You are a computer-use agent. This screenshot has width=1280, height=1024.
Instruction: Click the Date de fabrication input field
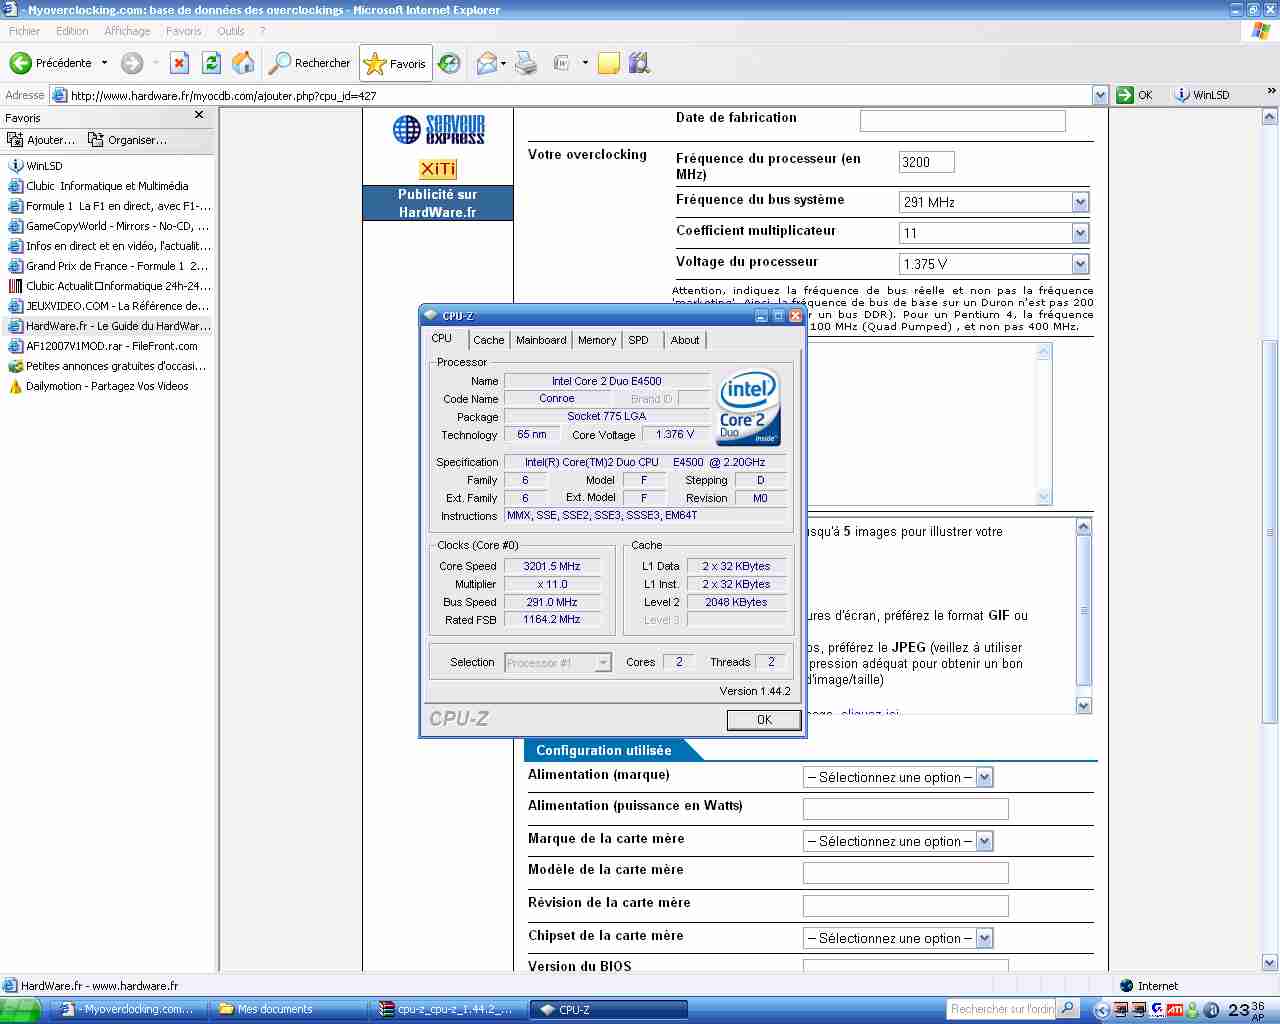click(x=962, y=121)
